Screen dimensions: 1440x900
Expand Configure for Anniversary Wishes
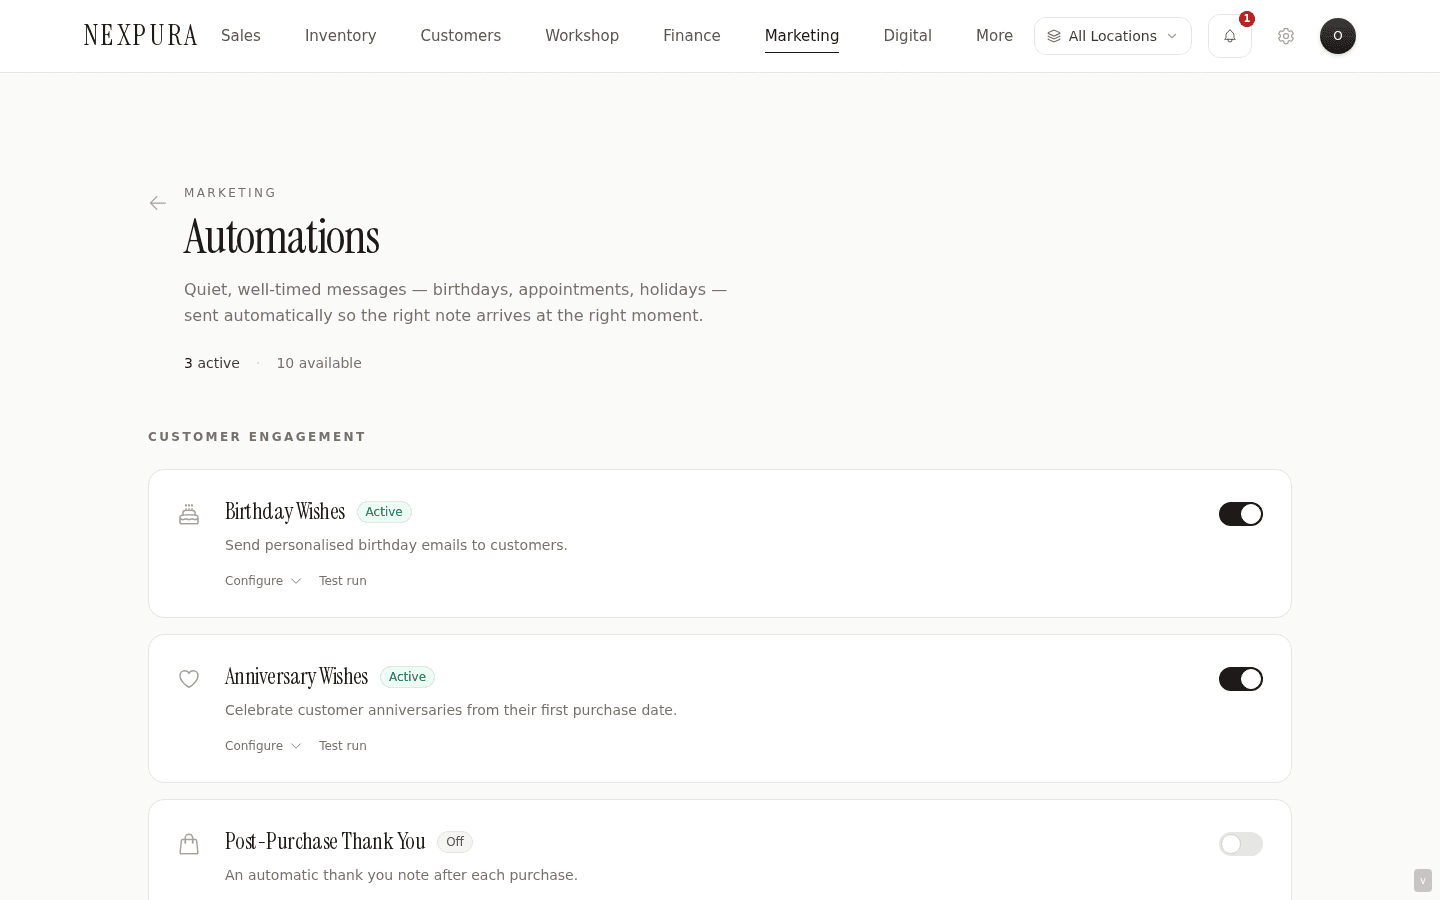(263, 746)
